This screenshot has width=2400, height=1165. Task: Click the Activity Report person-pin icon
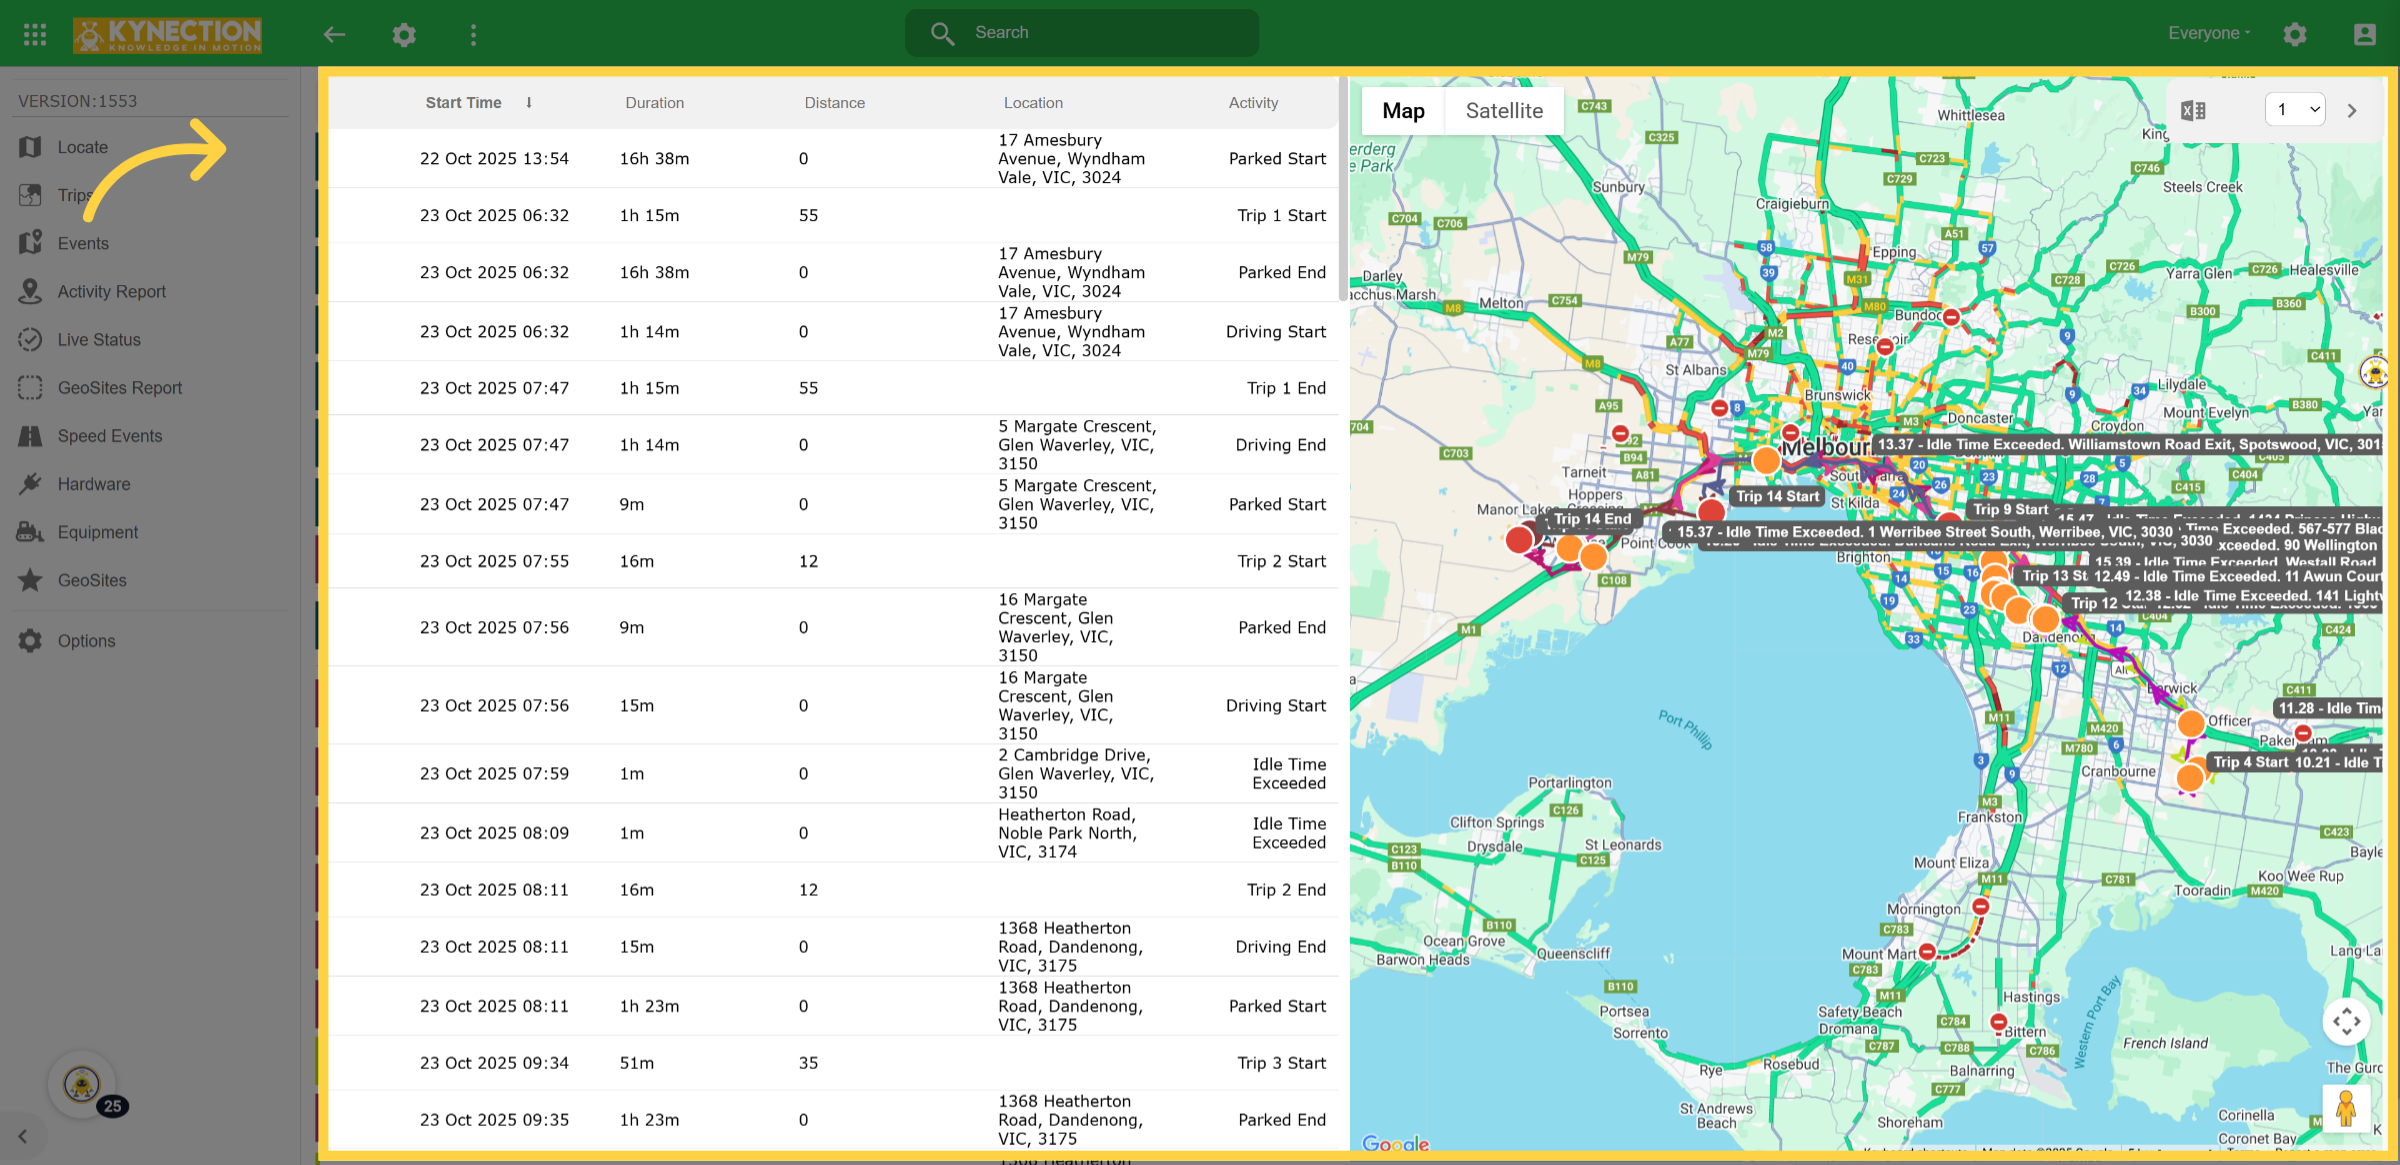30,291
